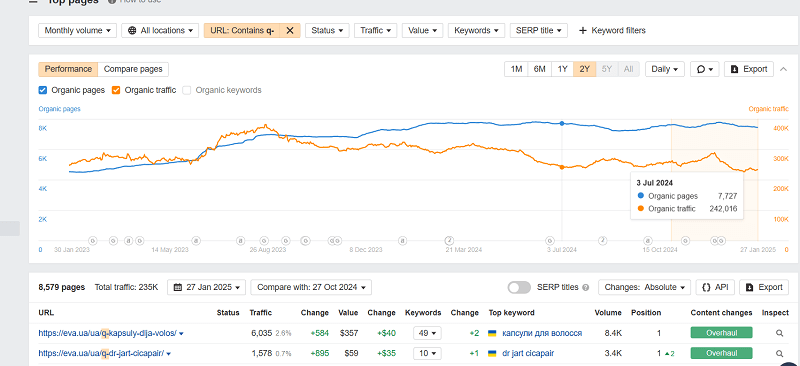The image size is (800, 366).
Task: Add Keyword filters
Action: coord(612,31)
